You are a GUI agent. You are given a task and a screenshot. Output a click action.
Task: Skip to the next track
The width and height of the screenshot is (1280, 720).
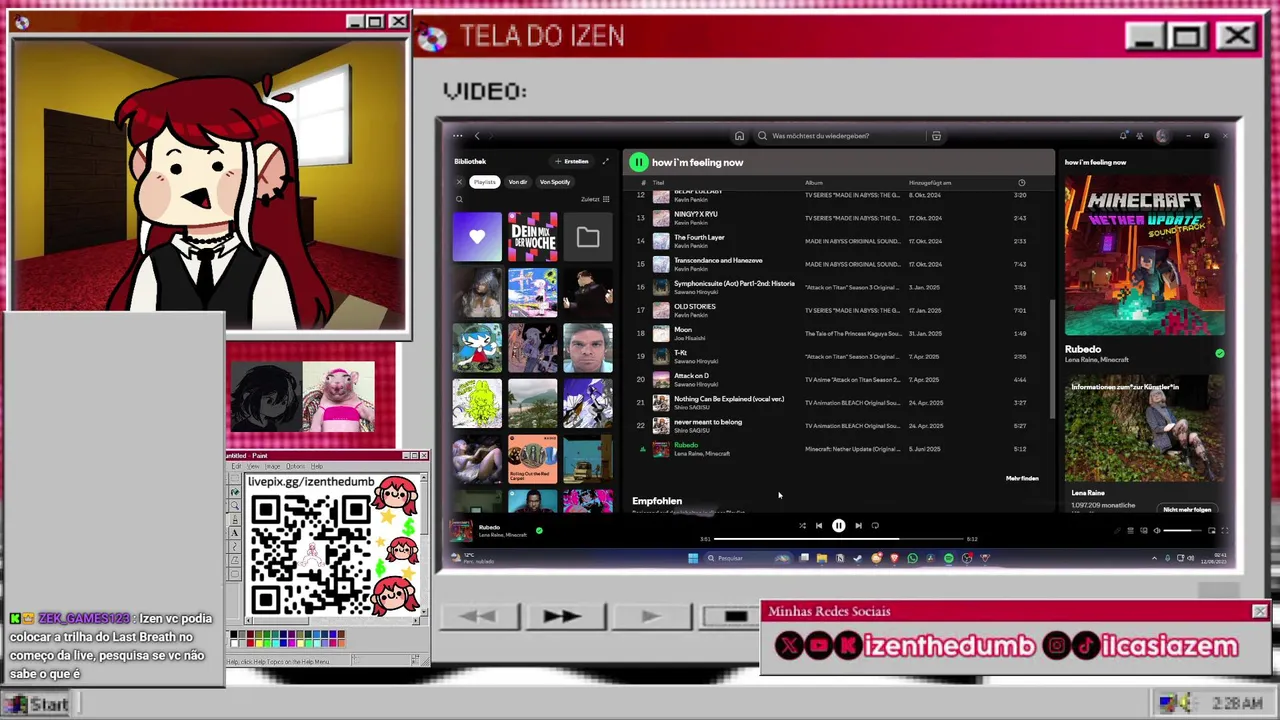(x=858, y=525)
